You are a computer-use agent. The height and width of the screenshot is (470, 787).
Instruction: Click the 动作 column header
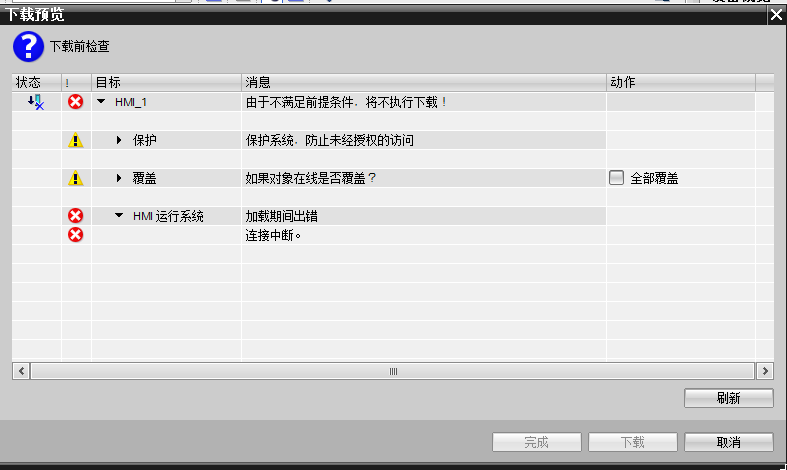681,82
